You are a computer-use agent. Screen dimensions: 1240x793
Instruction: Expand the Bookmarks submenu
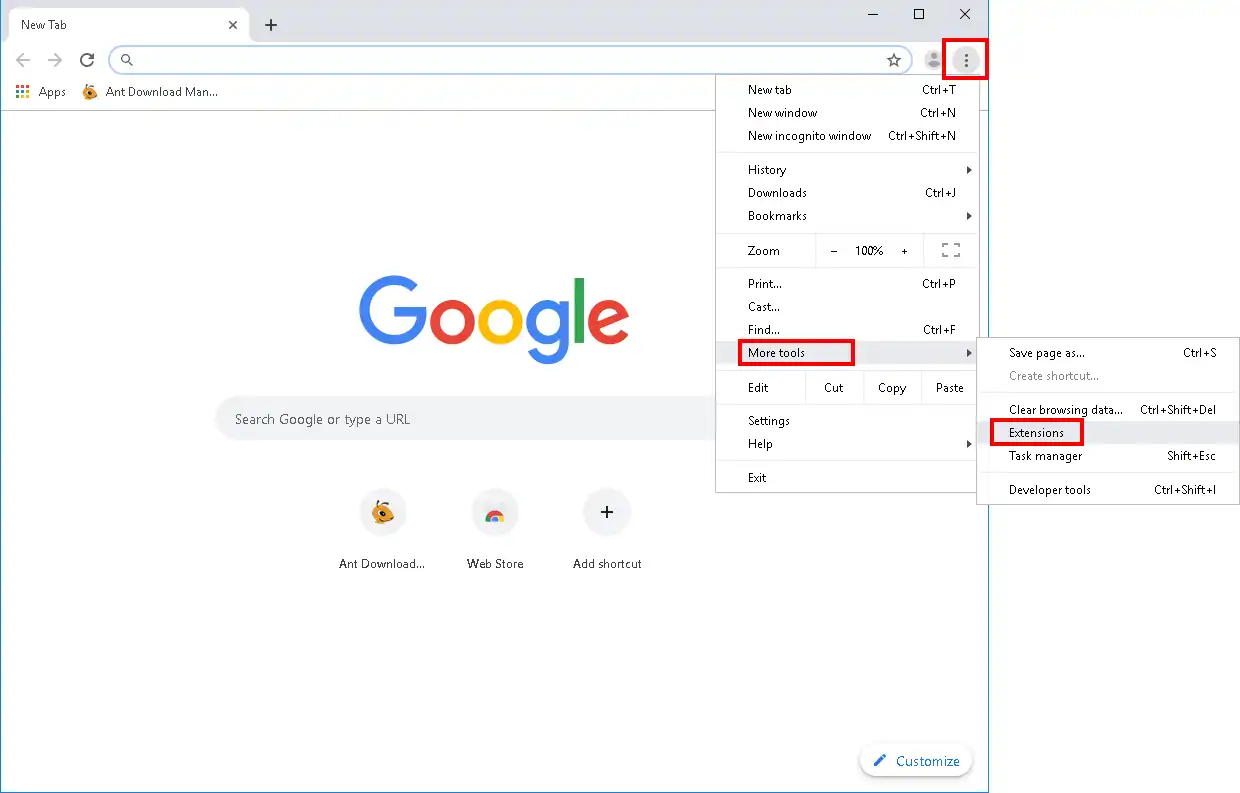click(847, 216)
